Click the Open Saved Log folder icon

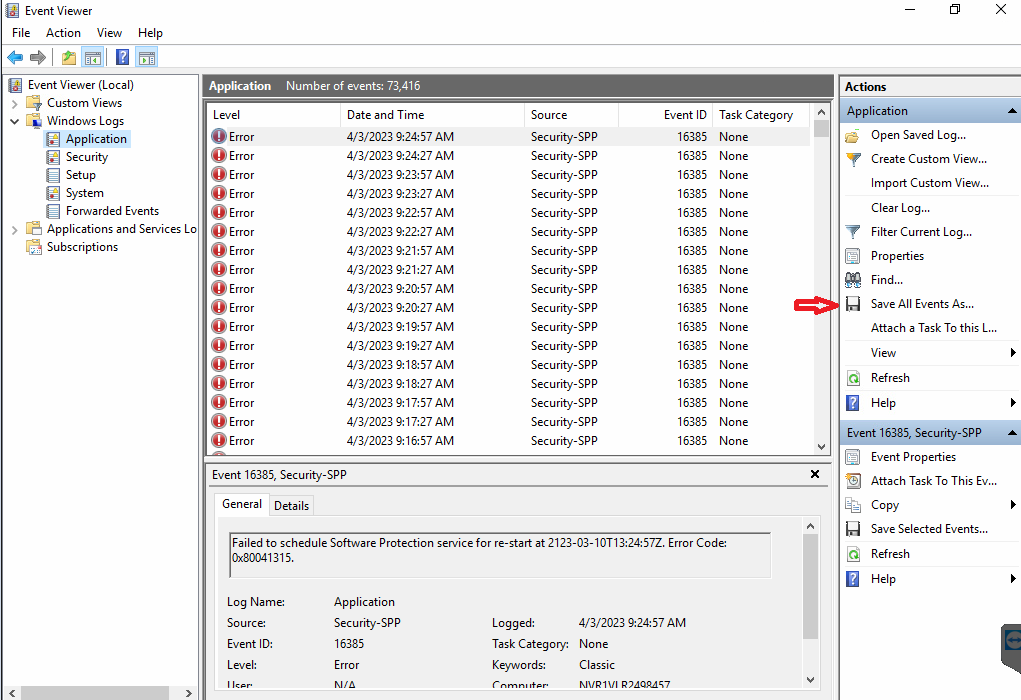click(853, 135)
